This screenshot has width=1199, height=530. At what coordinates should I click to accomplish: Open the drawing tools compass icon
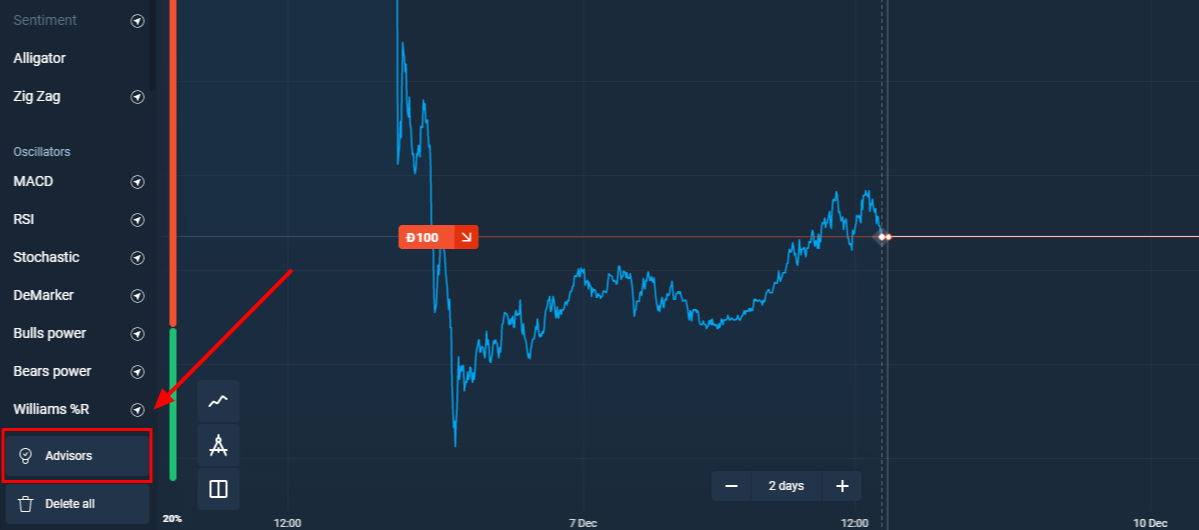[218, 445]
